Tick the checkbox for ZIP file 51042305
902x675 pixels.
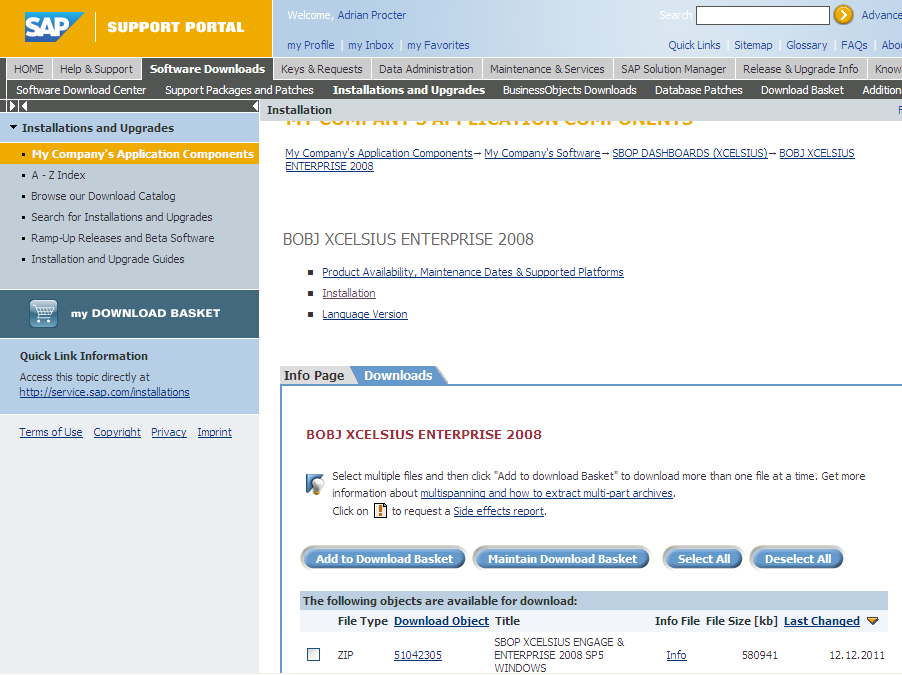[314, 654]
